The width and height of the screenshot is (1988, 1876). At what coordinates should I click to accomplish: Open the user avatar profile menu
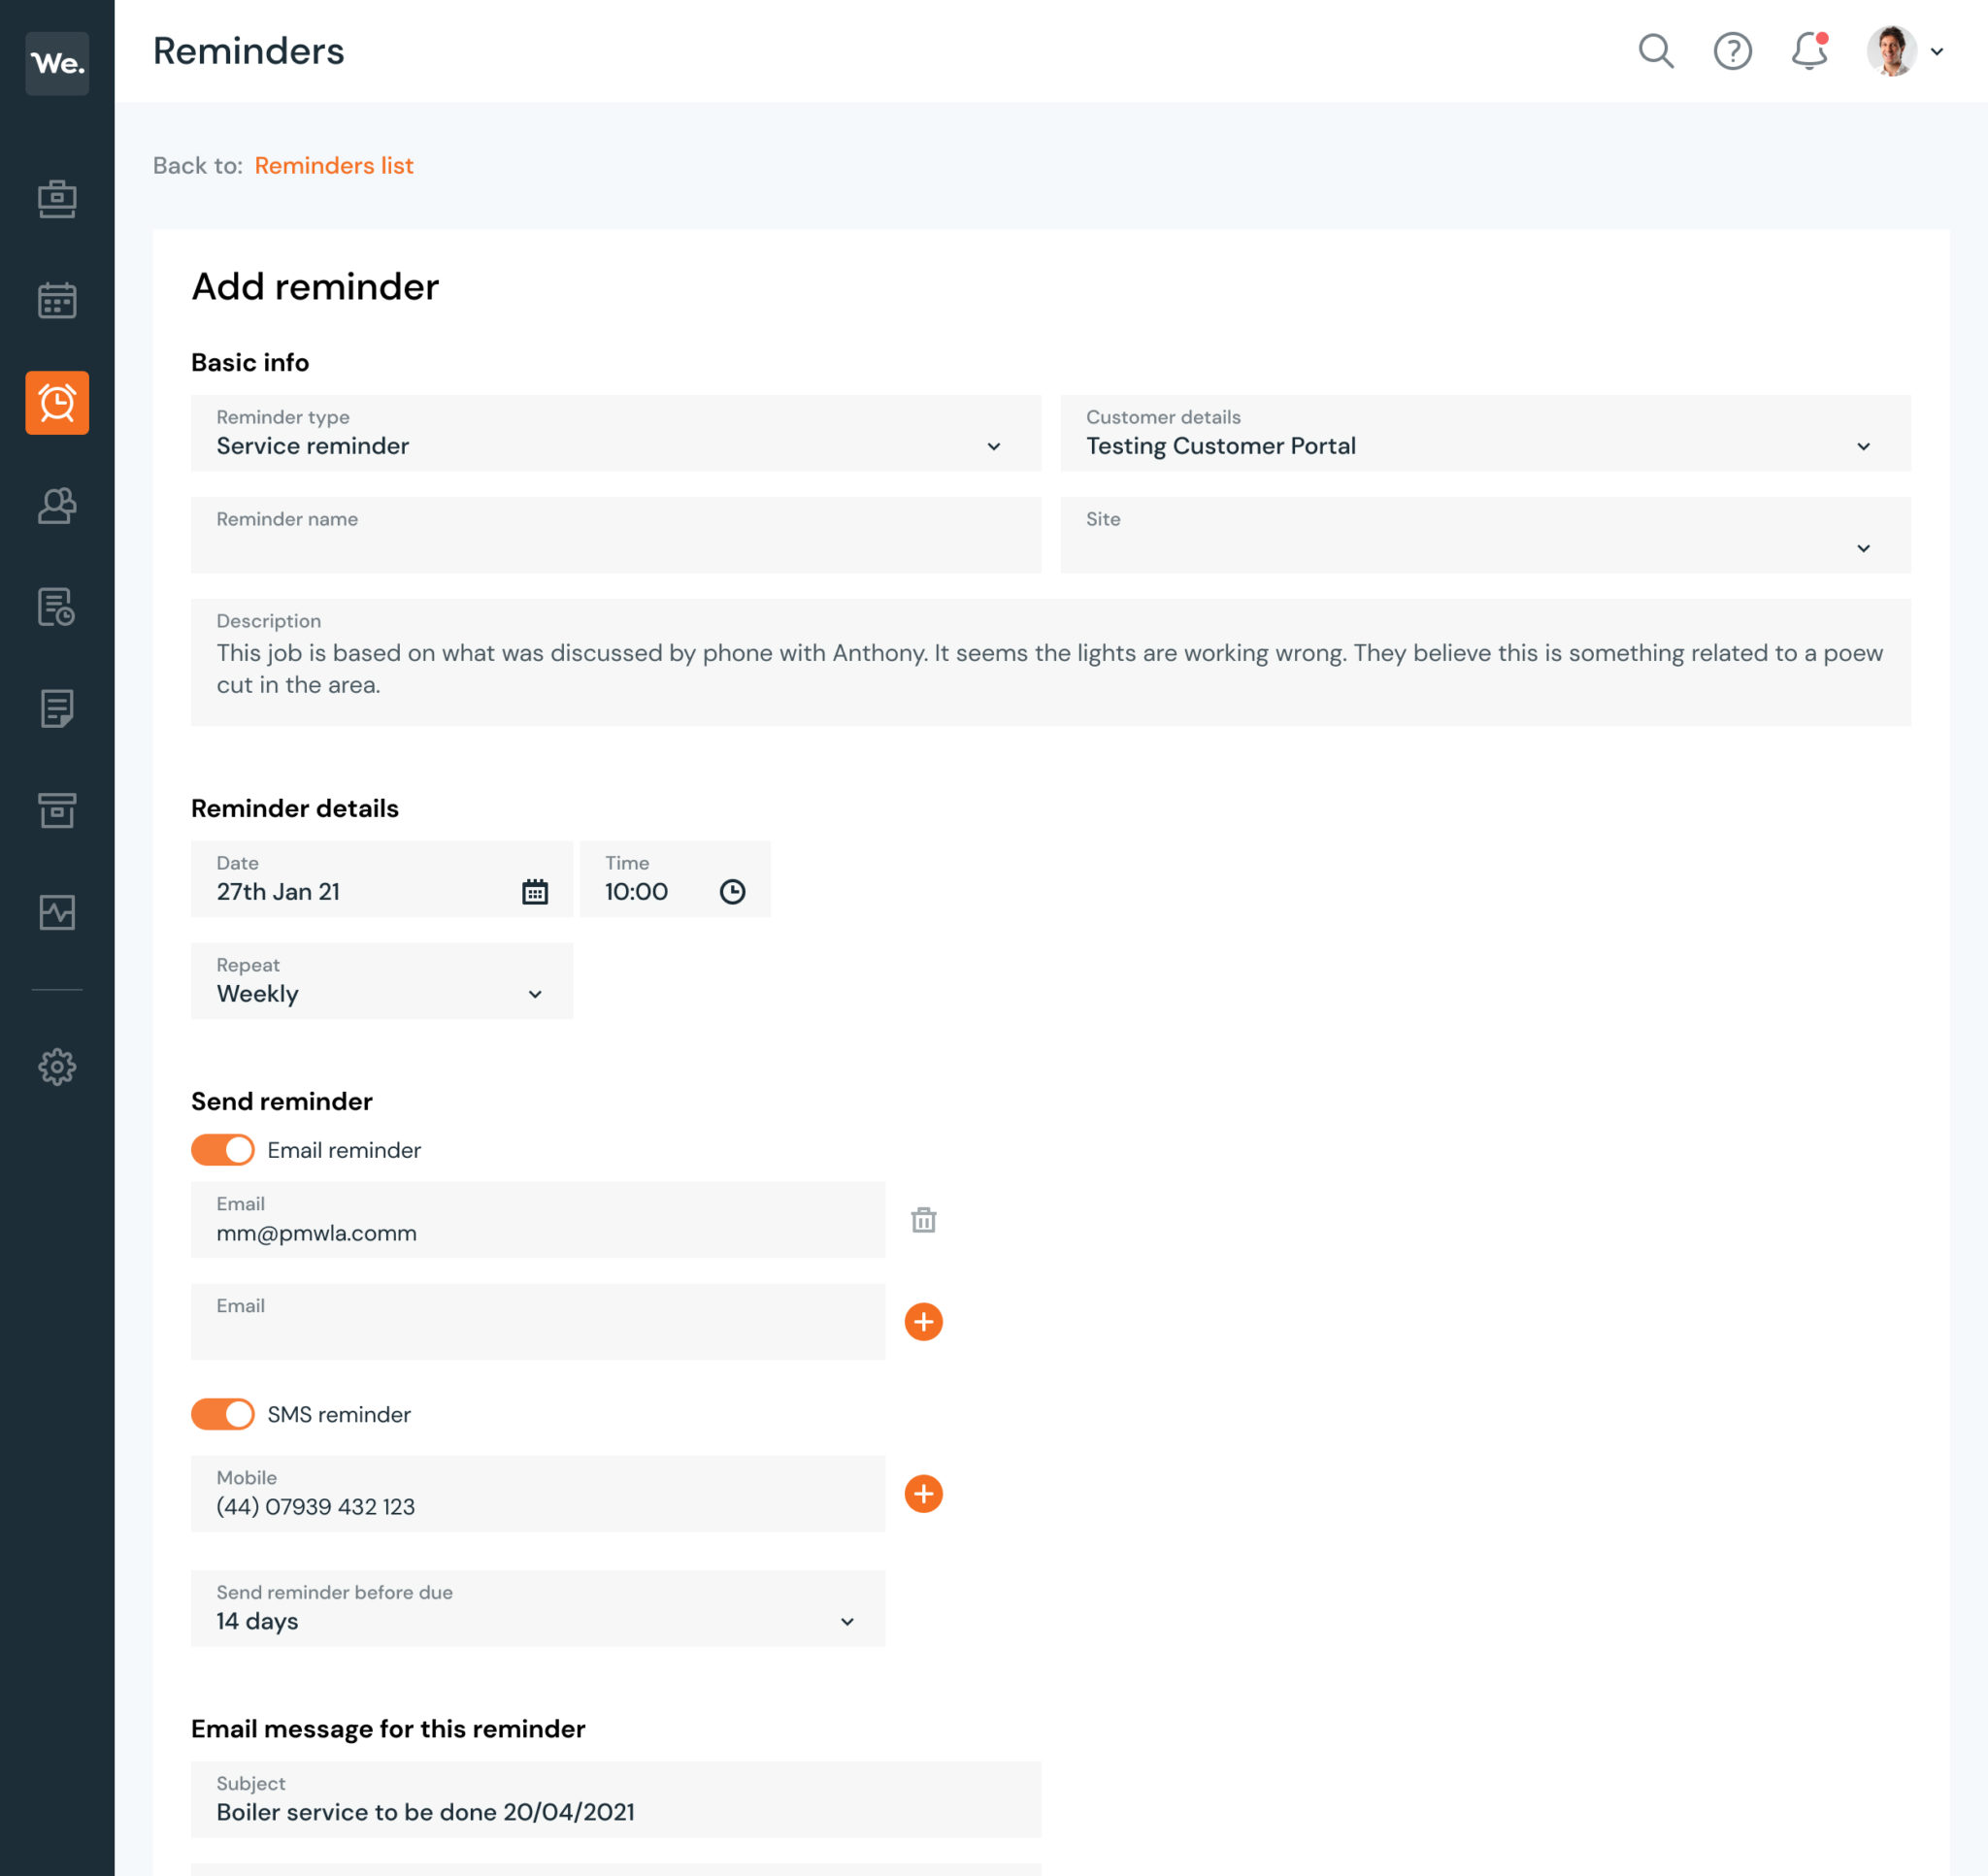[x=1904, y=51]
